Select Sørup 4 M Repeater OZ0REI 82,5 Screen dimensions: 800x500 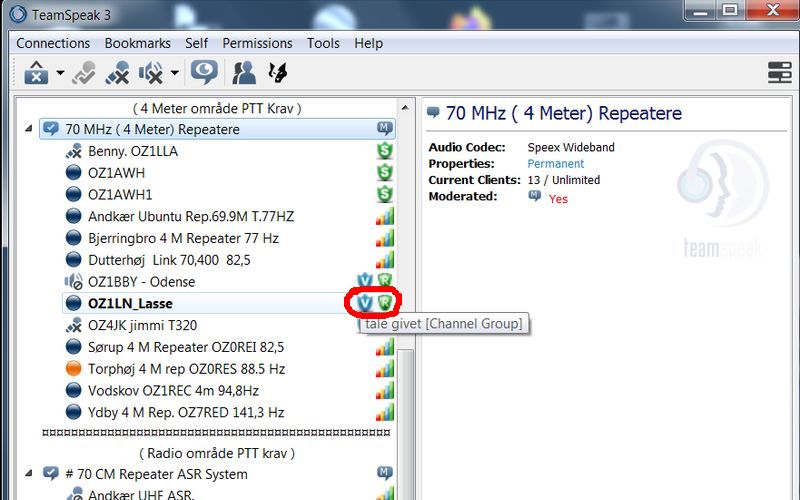(x=186, y=347)
